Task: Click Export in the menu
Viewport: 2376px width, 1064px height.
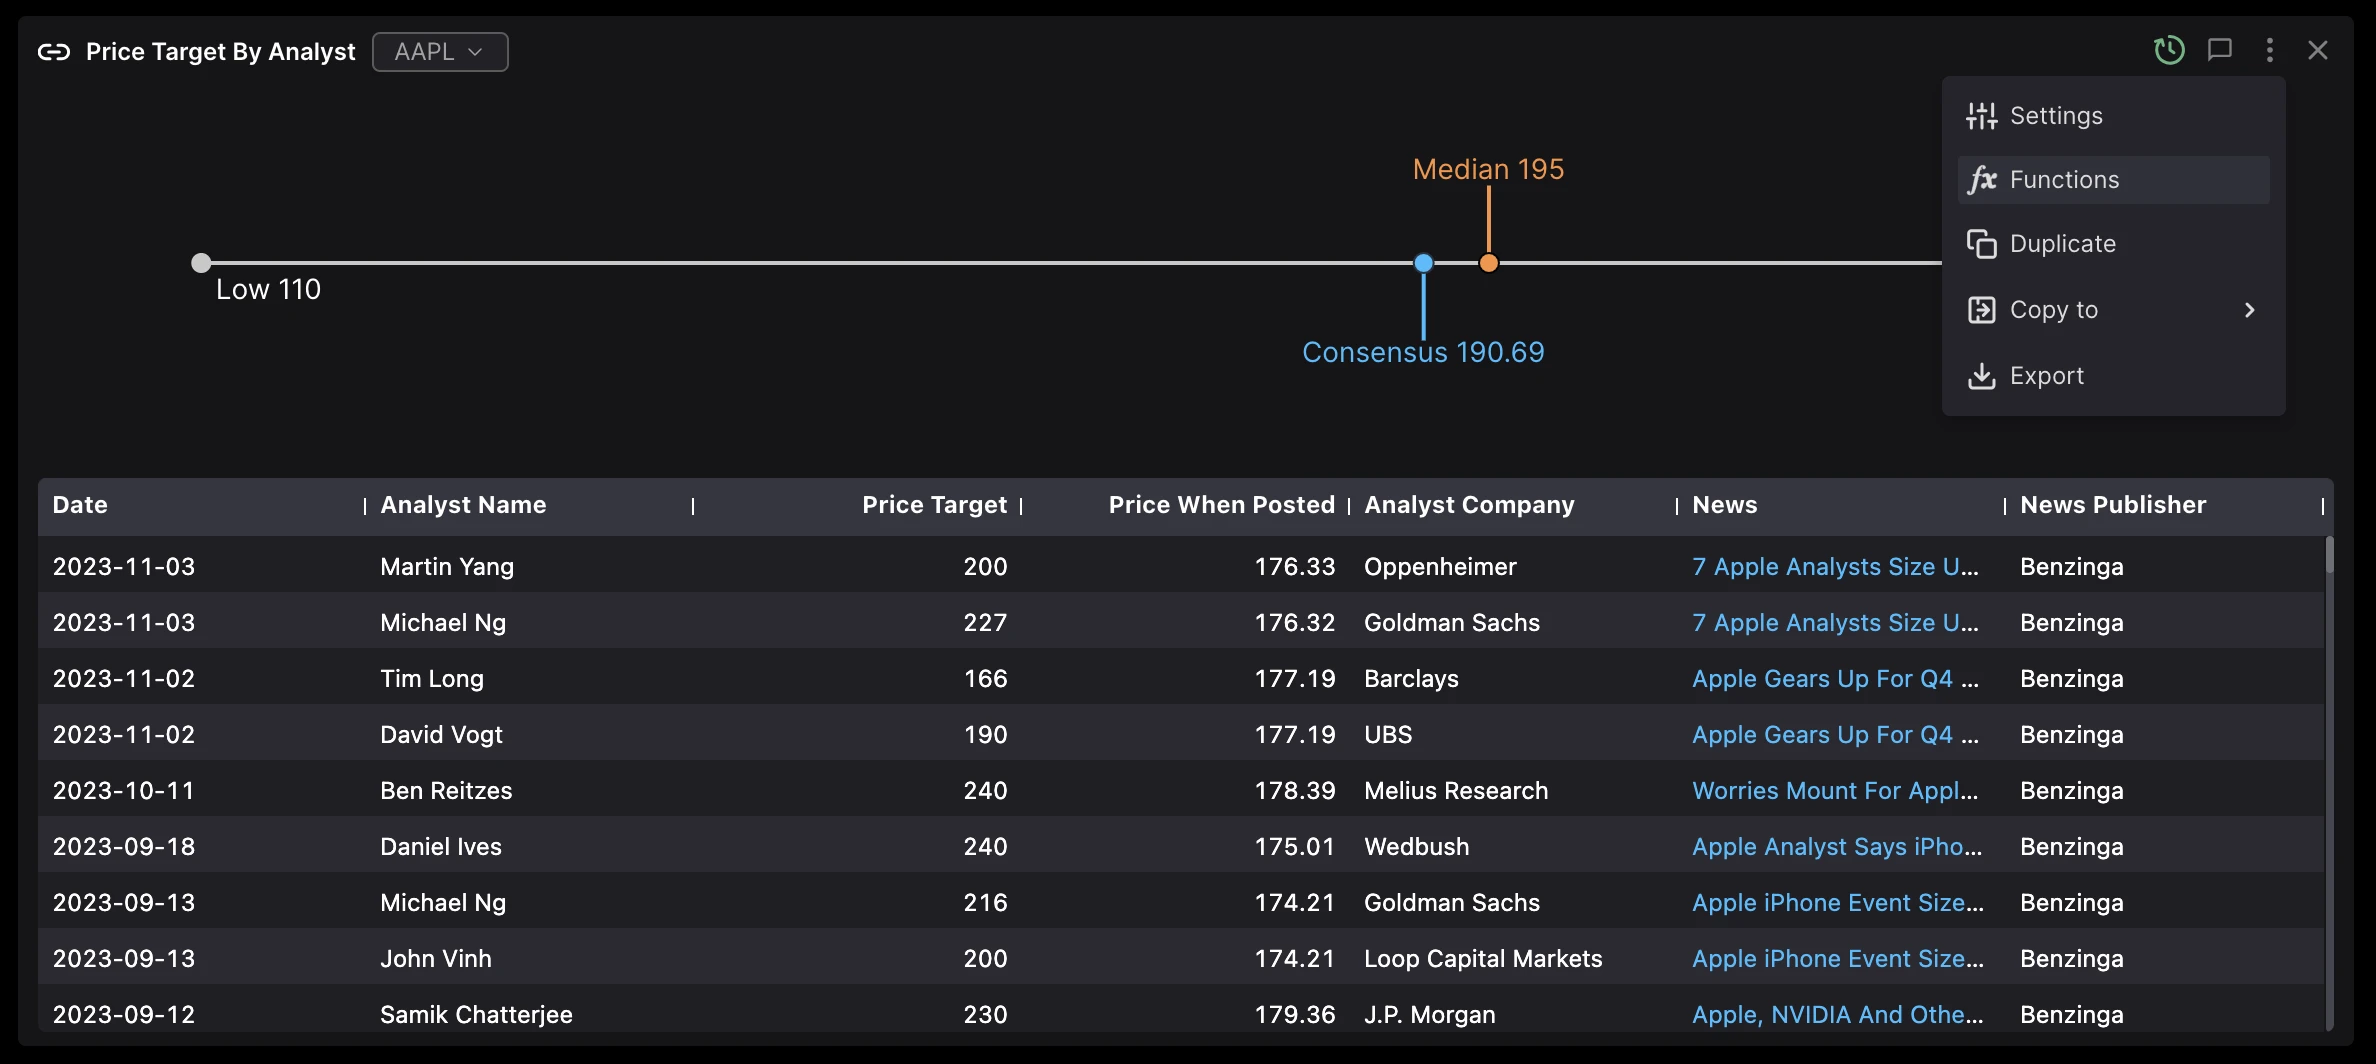Action: (x=2046, y=376)
